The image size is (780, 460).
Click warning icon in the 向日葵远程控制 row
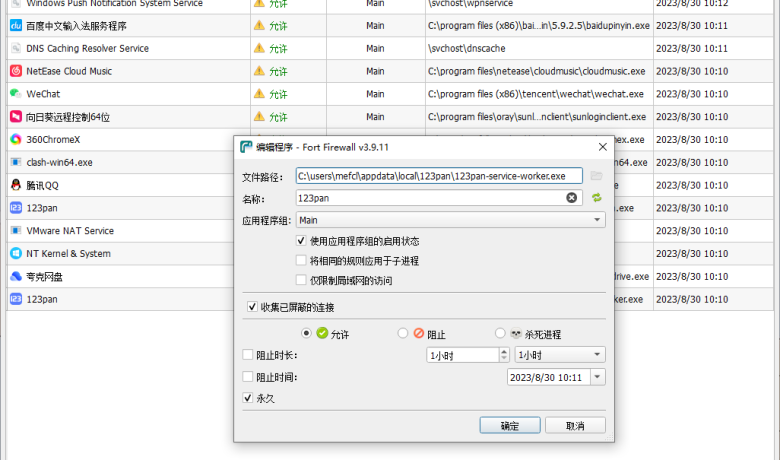tap(259, 116)
